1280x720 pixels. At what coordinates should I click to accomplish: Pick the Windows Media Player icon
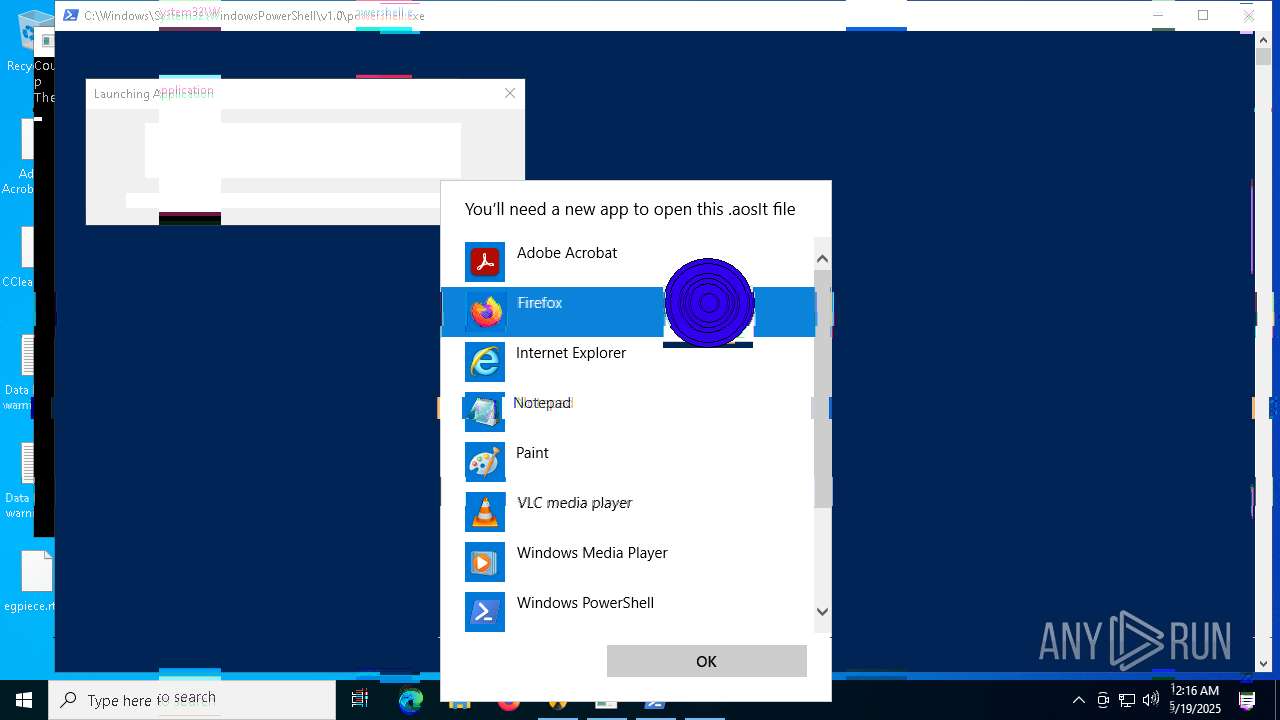485,562
